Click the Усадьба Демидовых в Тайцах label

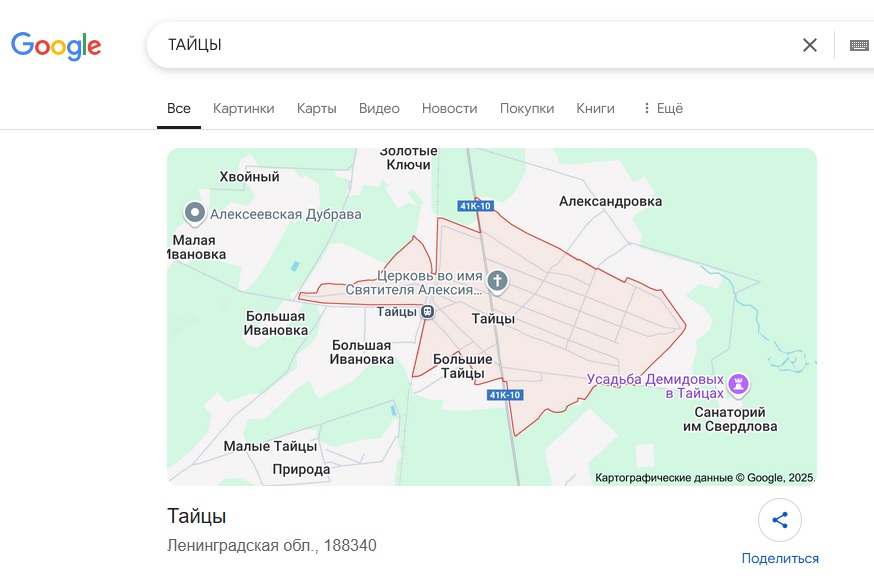point(655,386)
